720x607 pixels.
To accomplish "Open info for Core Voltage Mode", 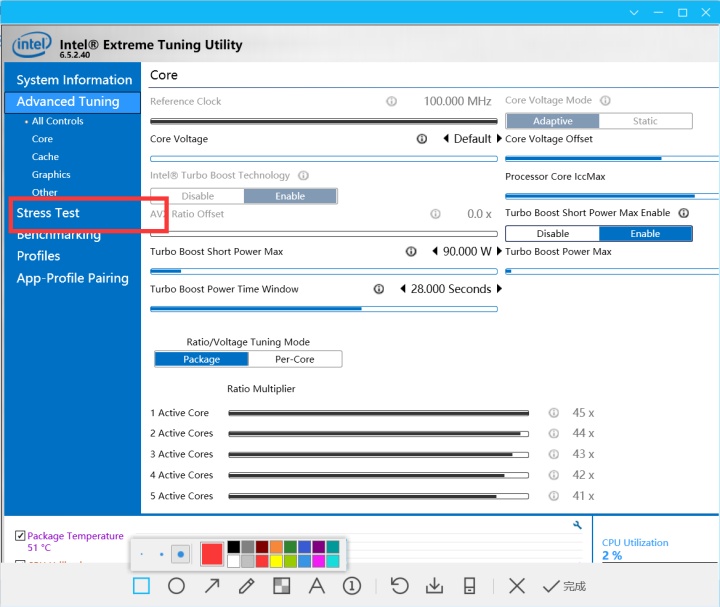I will click(606, 100).
